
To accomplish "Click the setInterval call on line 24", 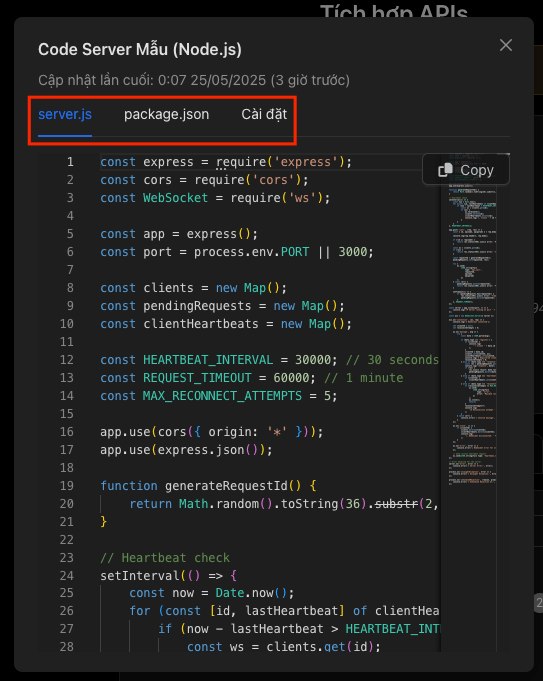I will 140,575.
